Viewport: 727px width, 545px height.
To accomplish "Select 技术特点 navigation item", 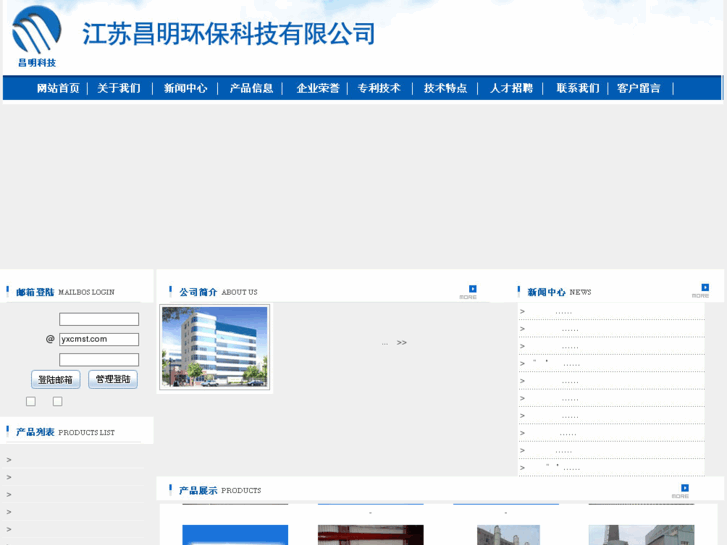I will [x=445, y=88].
